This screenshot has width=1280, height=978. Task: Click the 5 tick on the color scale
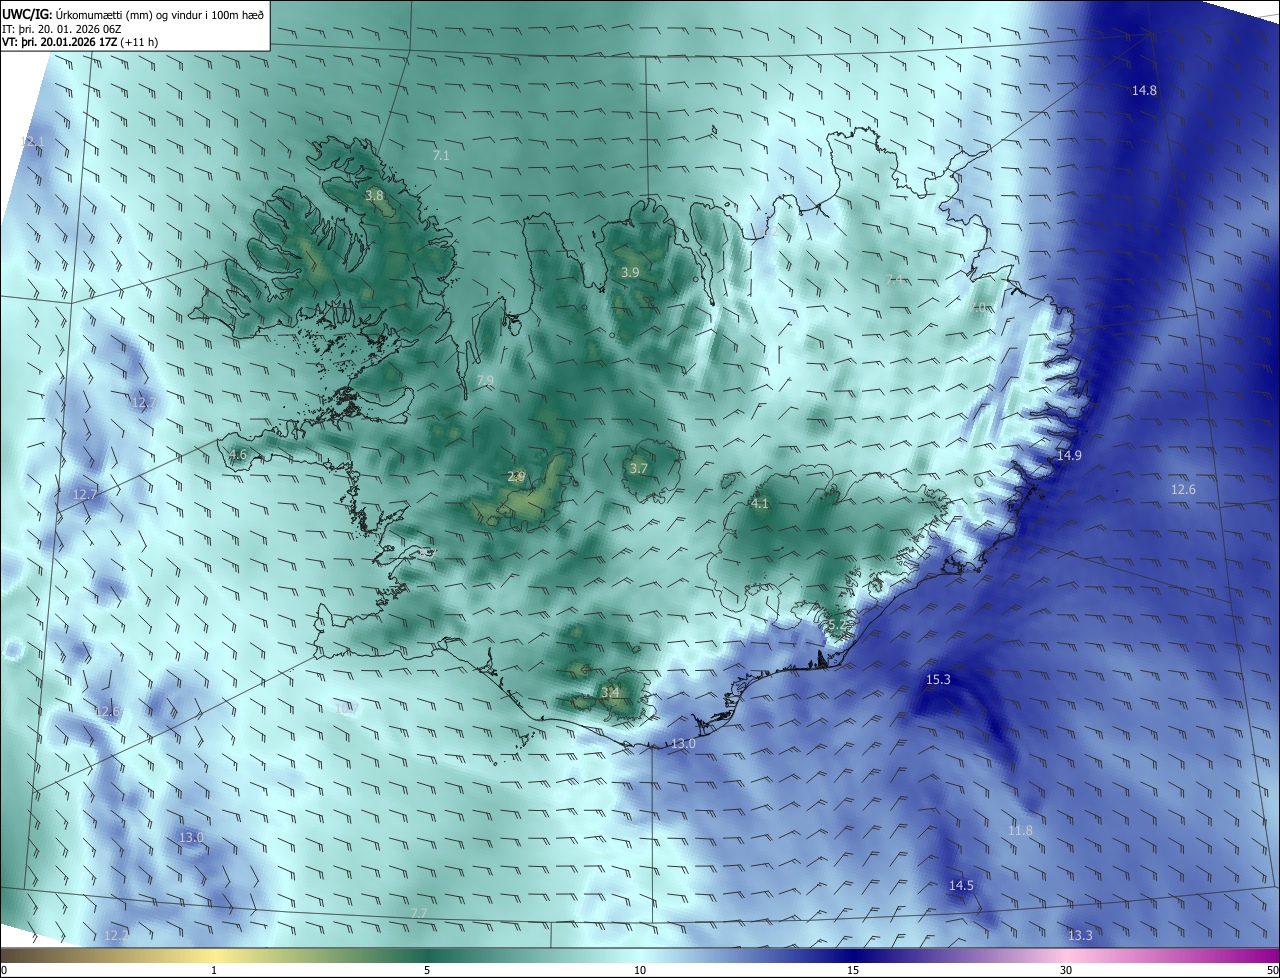427,970
